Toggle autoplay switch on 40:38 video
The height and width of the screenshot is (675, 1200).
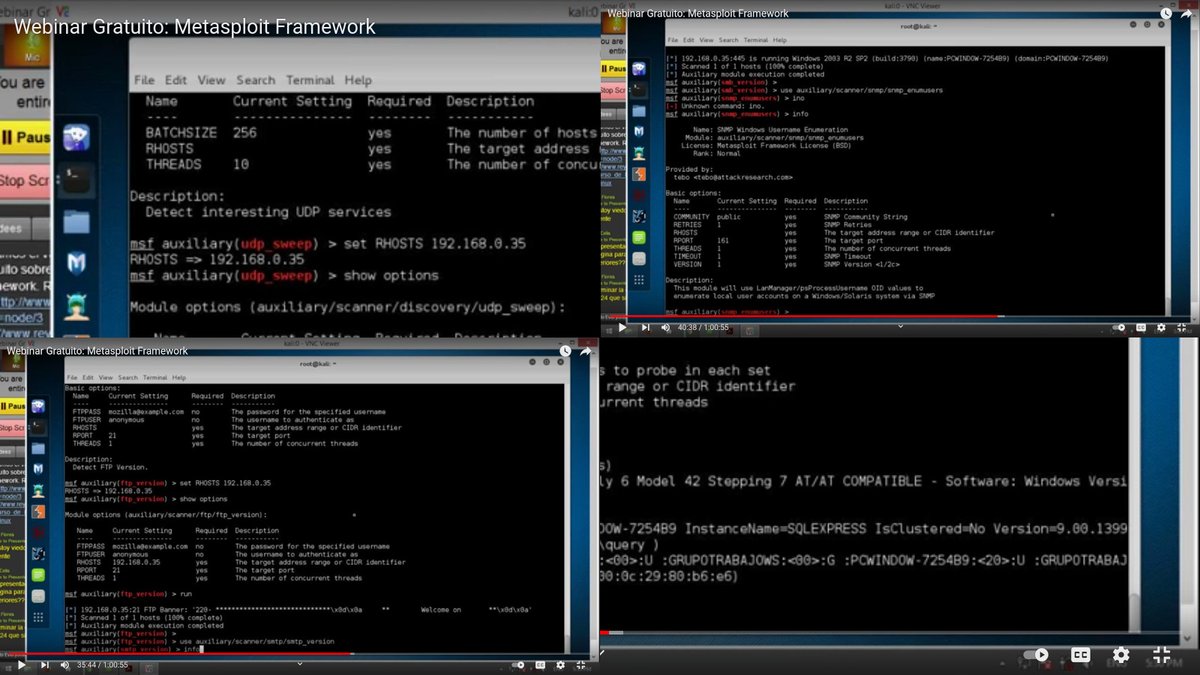pos(1118,327)
